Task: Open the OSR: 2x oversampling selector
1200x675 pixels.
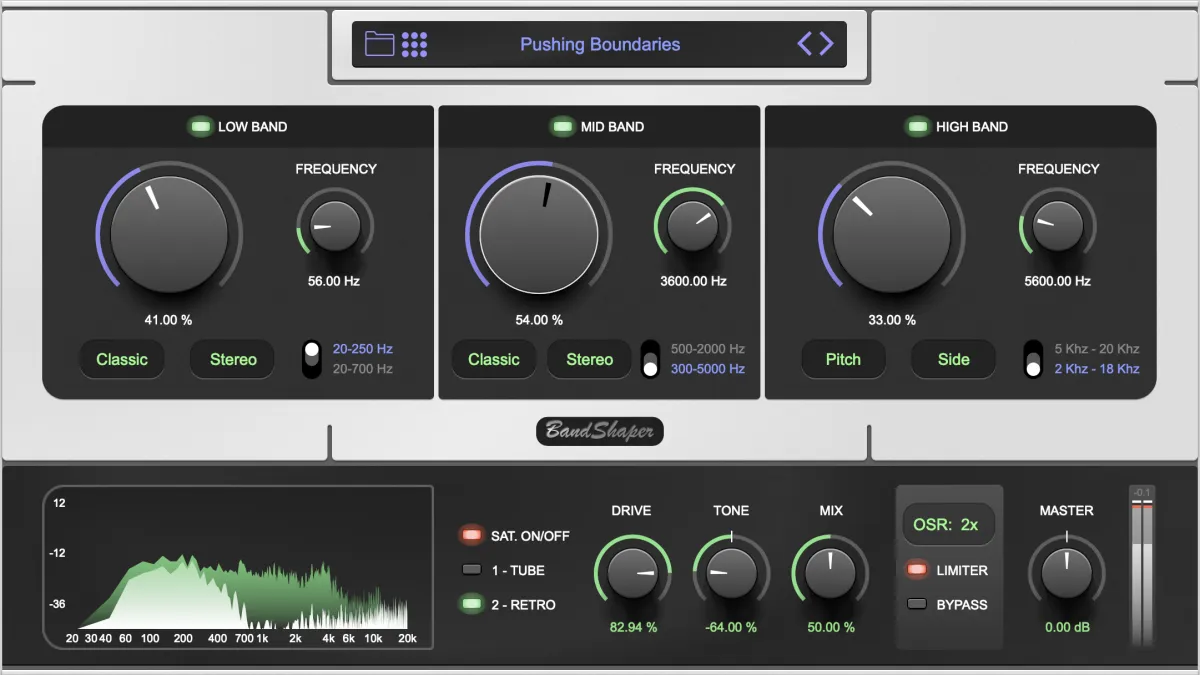Action: click(x=949, y=524)
